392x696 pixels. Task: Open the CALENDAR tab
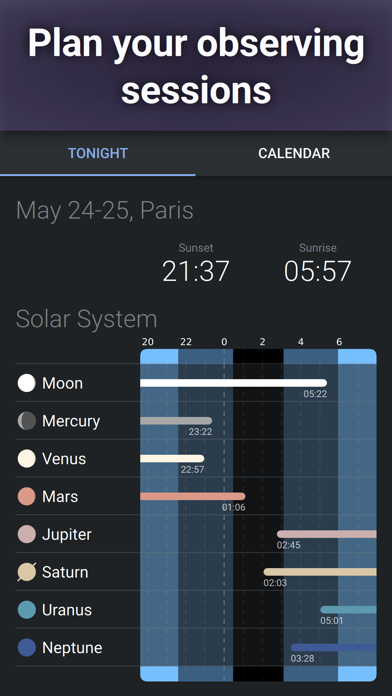(294, 153)
